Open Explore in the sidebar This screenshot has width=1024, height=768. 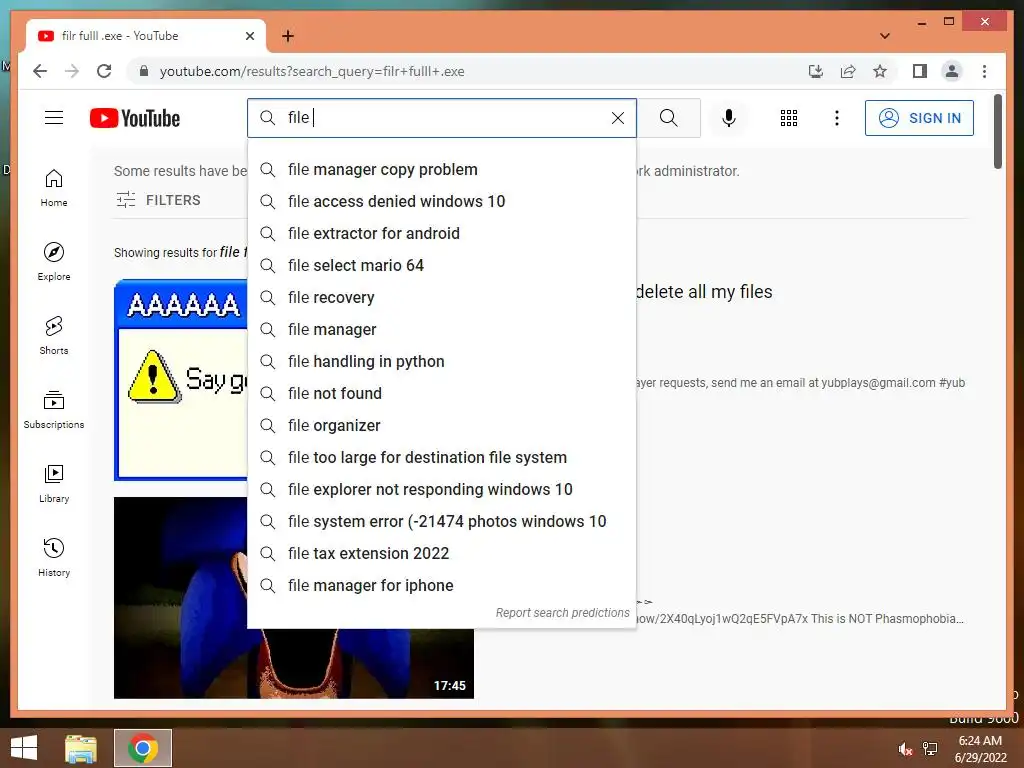pos(54,262)
